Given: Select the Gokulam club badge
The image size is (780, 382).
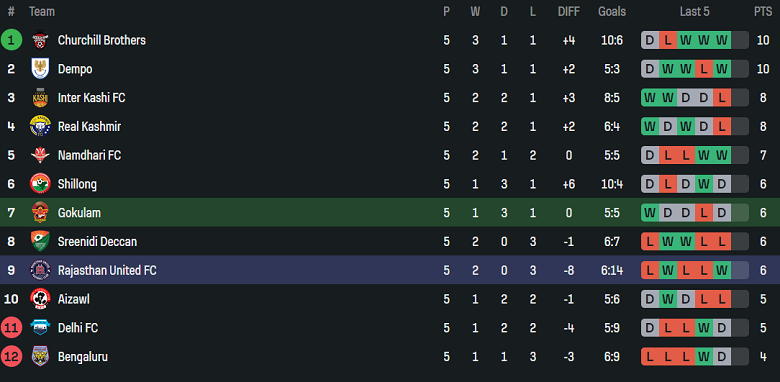Looking at the screenshot, I should 40,213.
